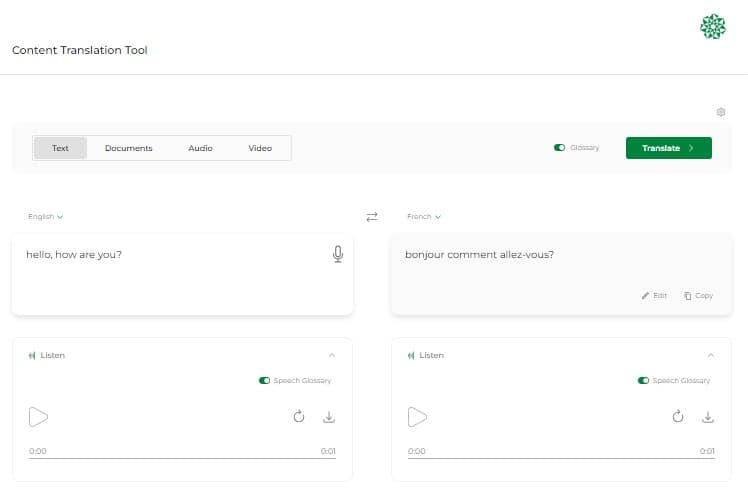Switch to the Documents tab

click(x=128, y=148)
